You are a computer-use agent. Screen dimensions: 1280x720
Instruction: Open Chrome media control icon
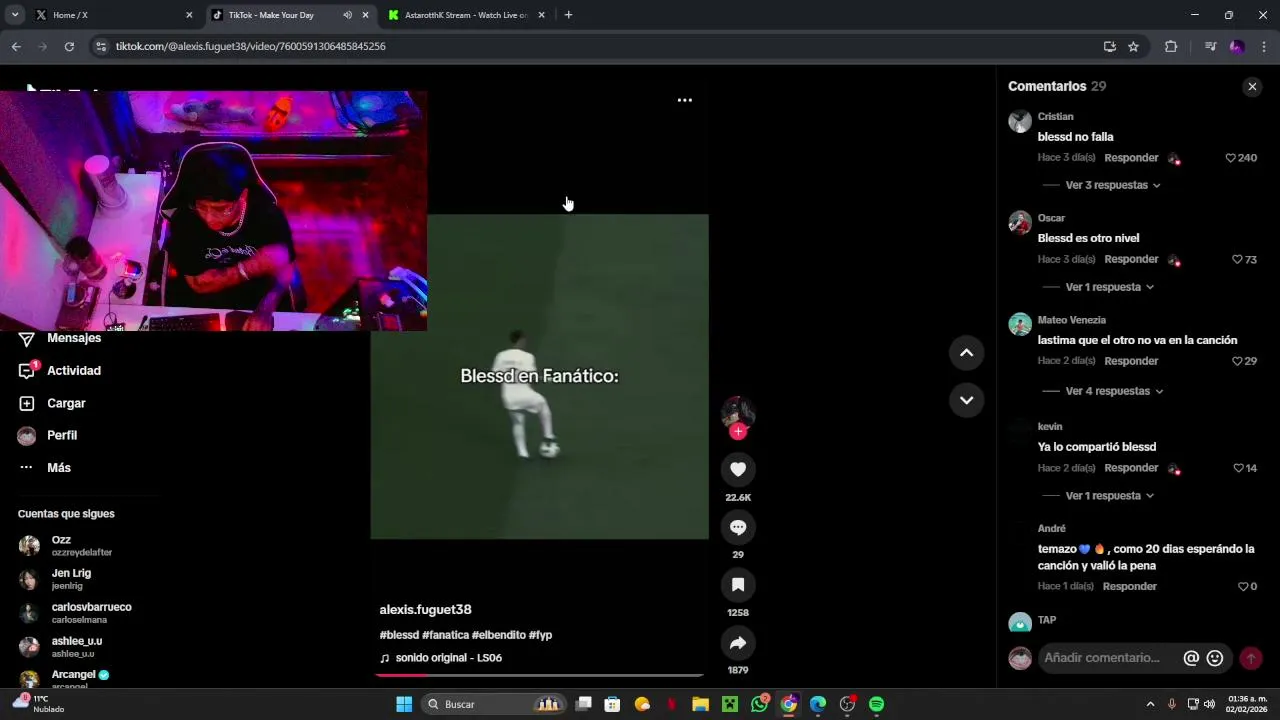(x=1210, y=46)
